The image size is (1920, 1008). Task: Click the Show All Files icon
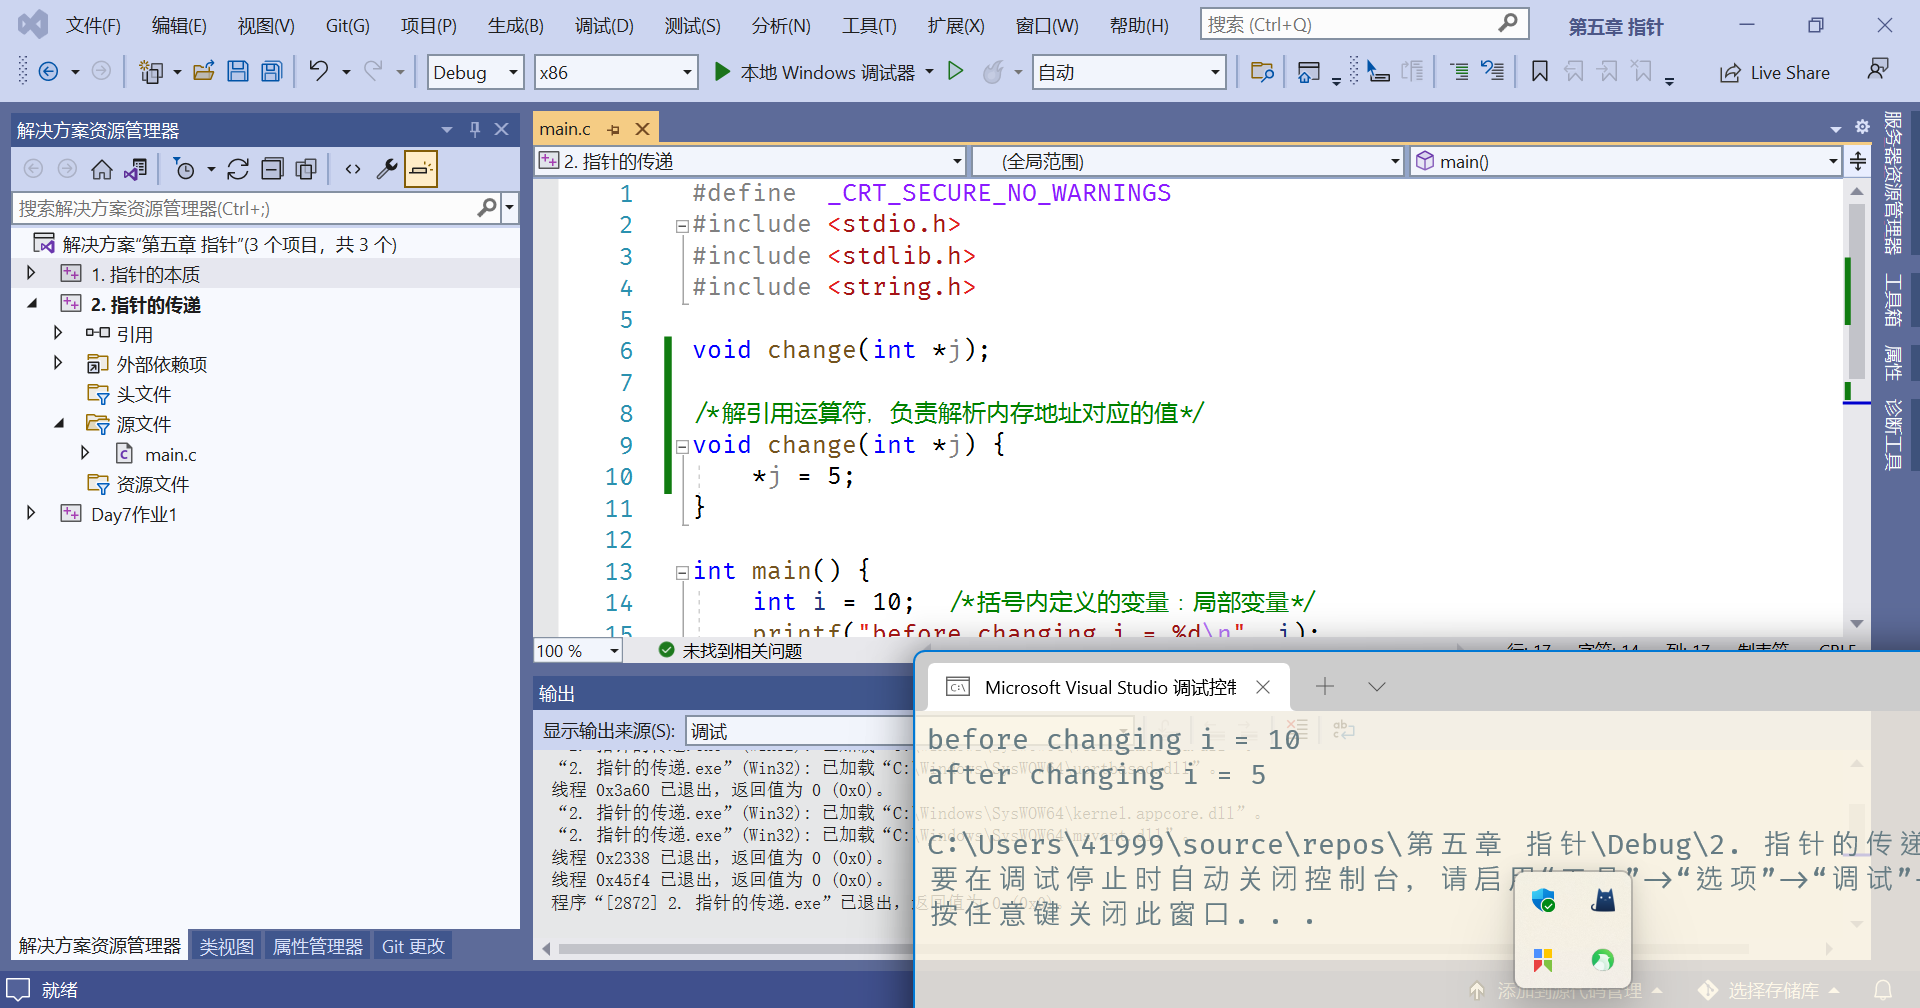point(306,169)
